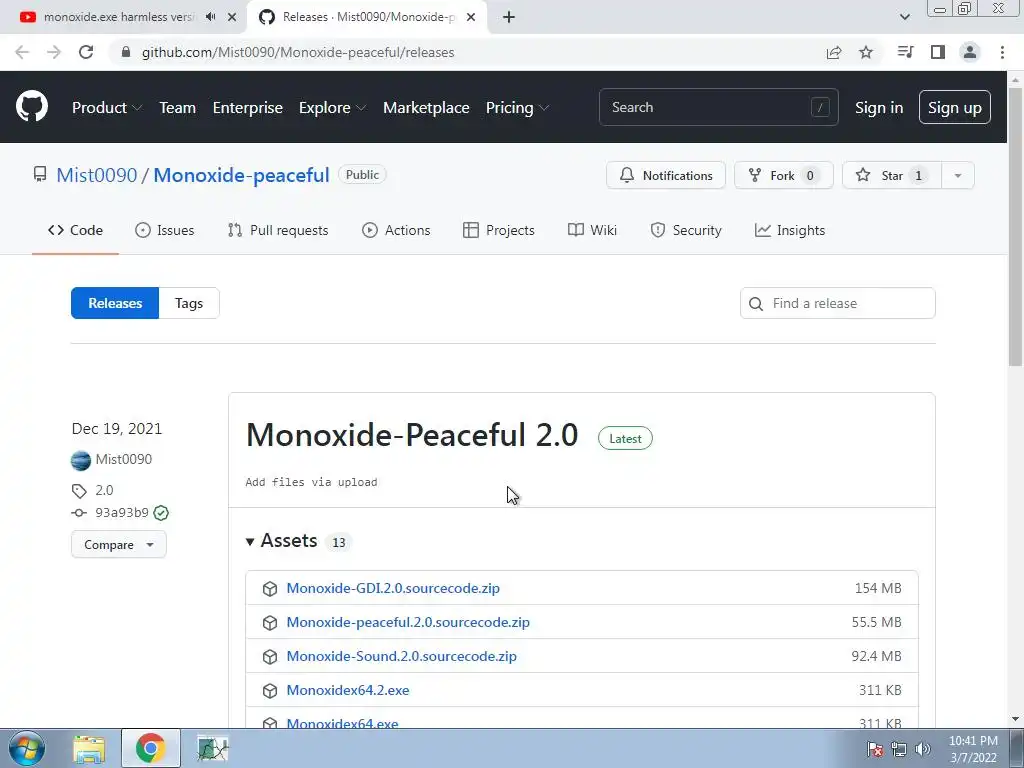Click the Mist0090 avatar image
This screenshot has width=1024, height=768.
[81, 460]
